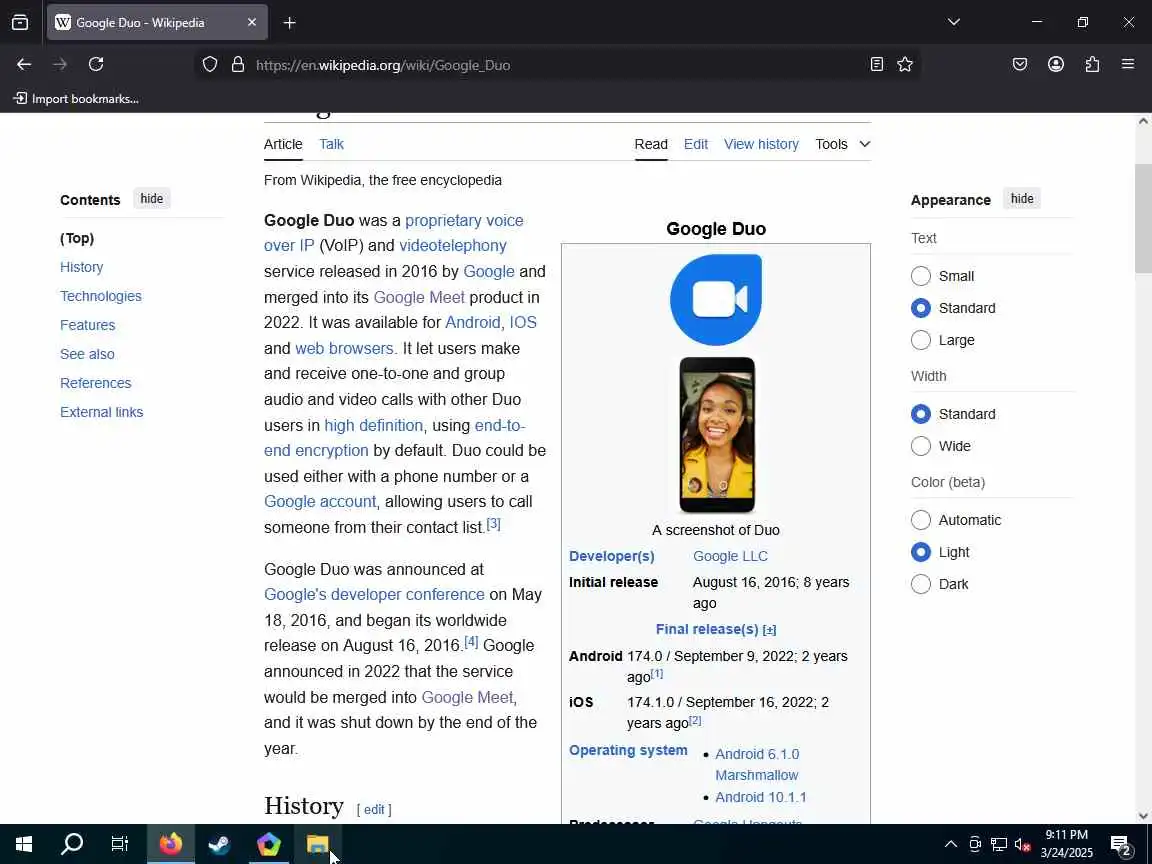Image resolution: width=1152 pixels, height=864 pixels.
Task: Open the tracking protection shield icon
Action: 210,65
